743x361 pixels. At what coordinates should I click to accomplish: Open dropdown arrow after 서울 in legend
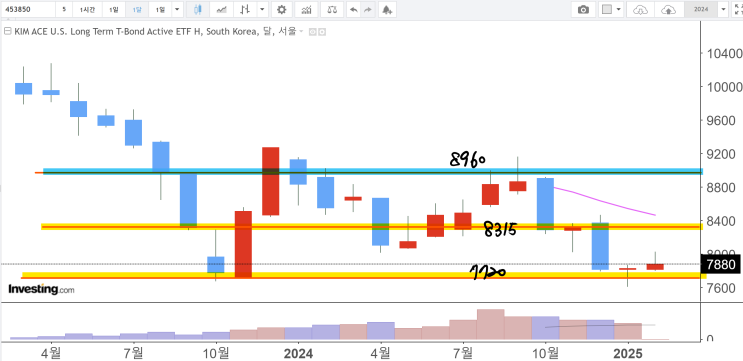pyautogui.click(x=301, y=32)
